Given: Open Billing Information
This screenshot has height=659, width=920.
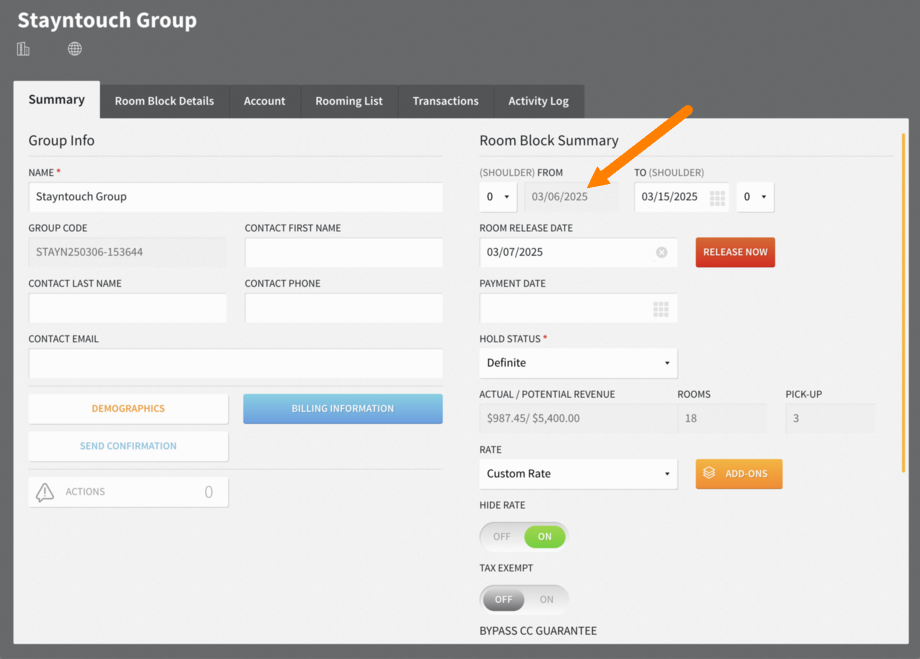Looking at the screenshot, I should point(343,408).
